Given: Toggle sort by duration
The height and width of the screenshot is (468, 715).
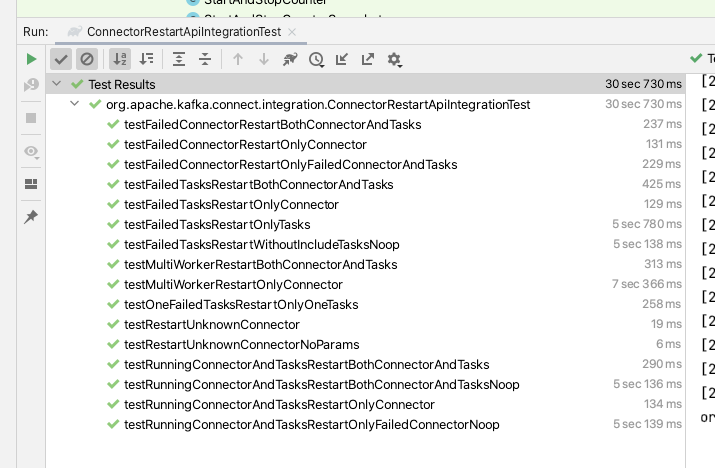Looking at the screenshot, I should [146, 59].
